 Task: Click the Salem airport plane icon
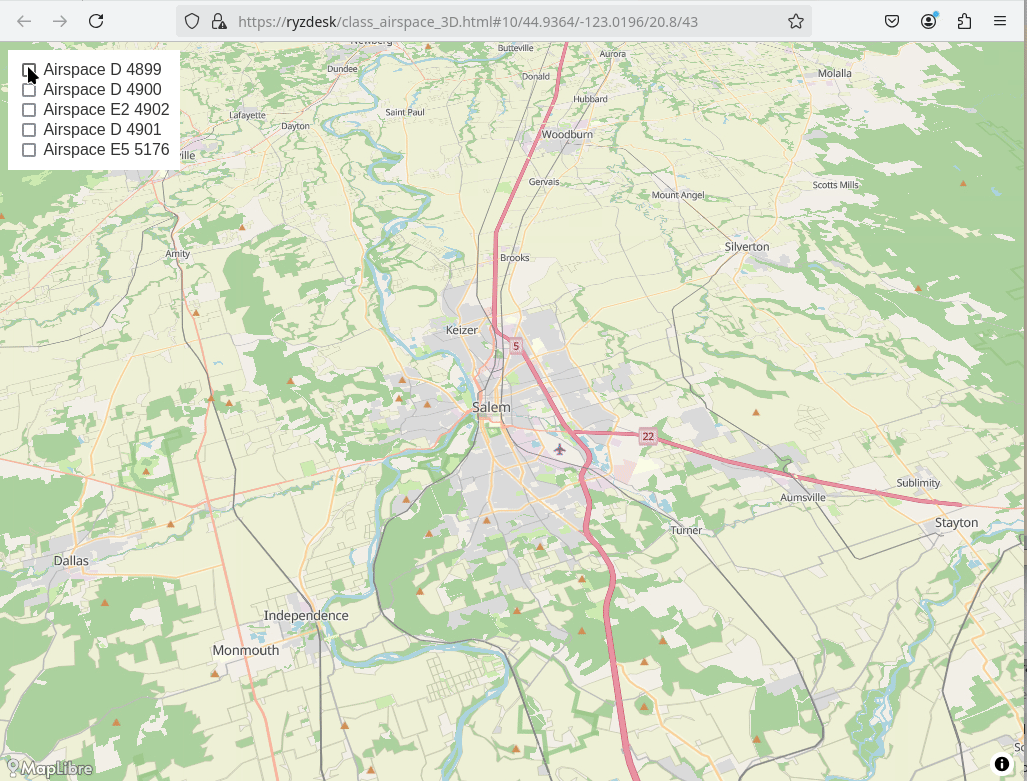559,449
